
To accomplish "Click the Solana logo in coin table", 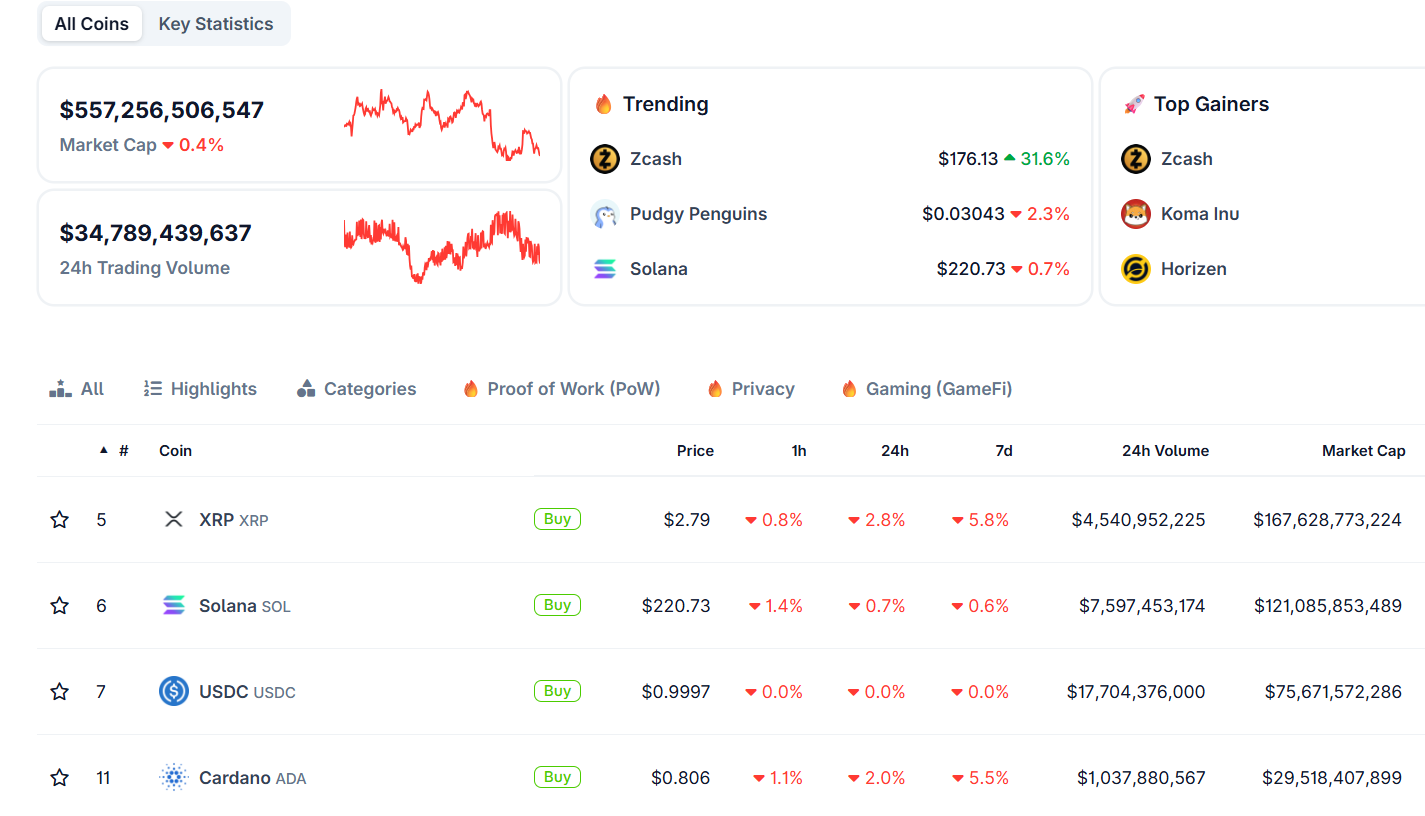I will [174, 606].
